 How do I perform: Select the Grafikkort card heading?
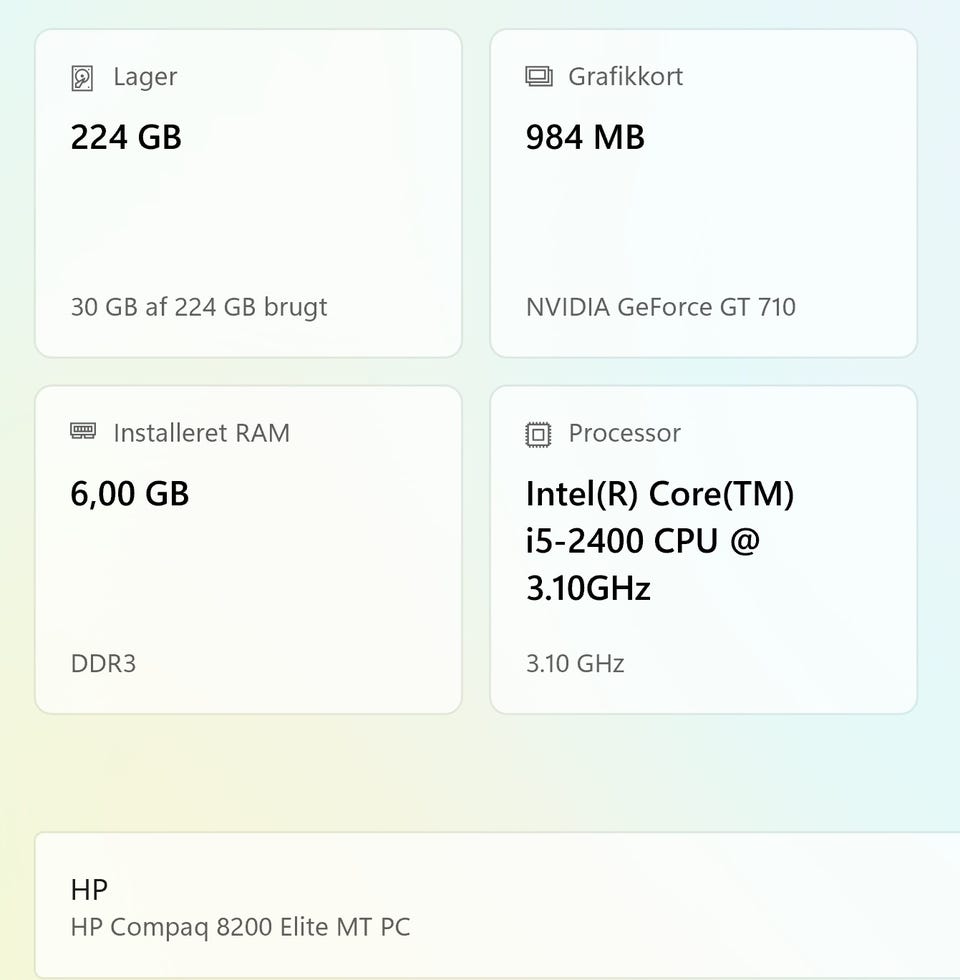tap(625, 77)
